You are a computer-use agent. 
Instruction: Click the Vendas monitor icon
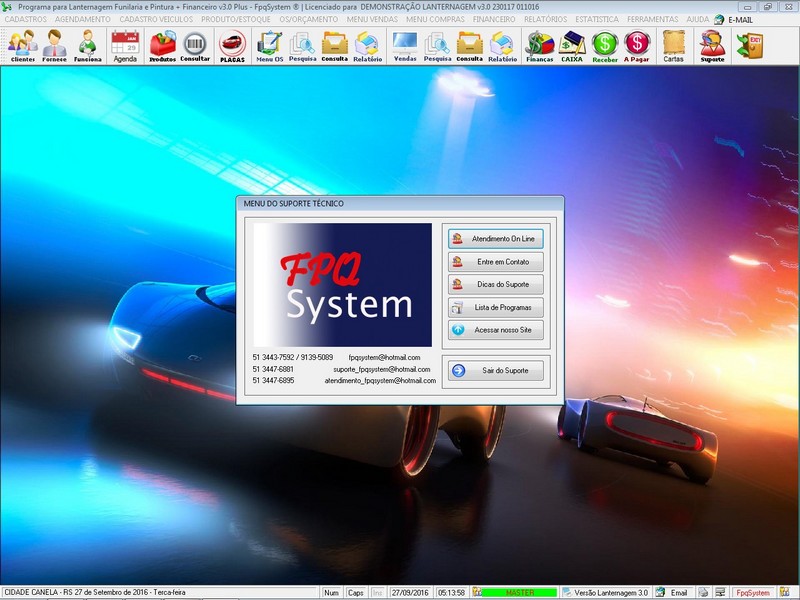click(405, 46)
